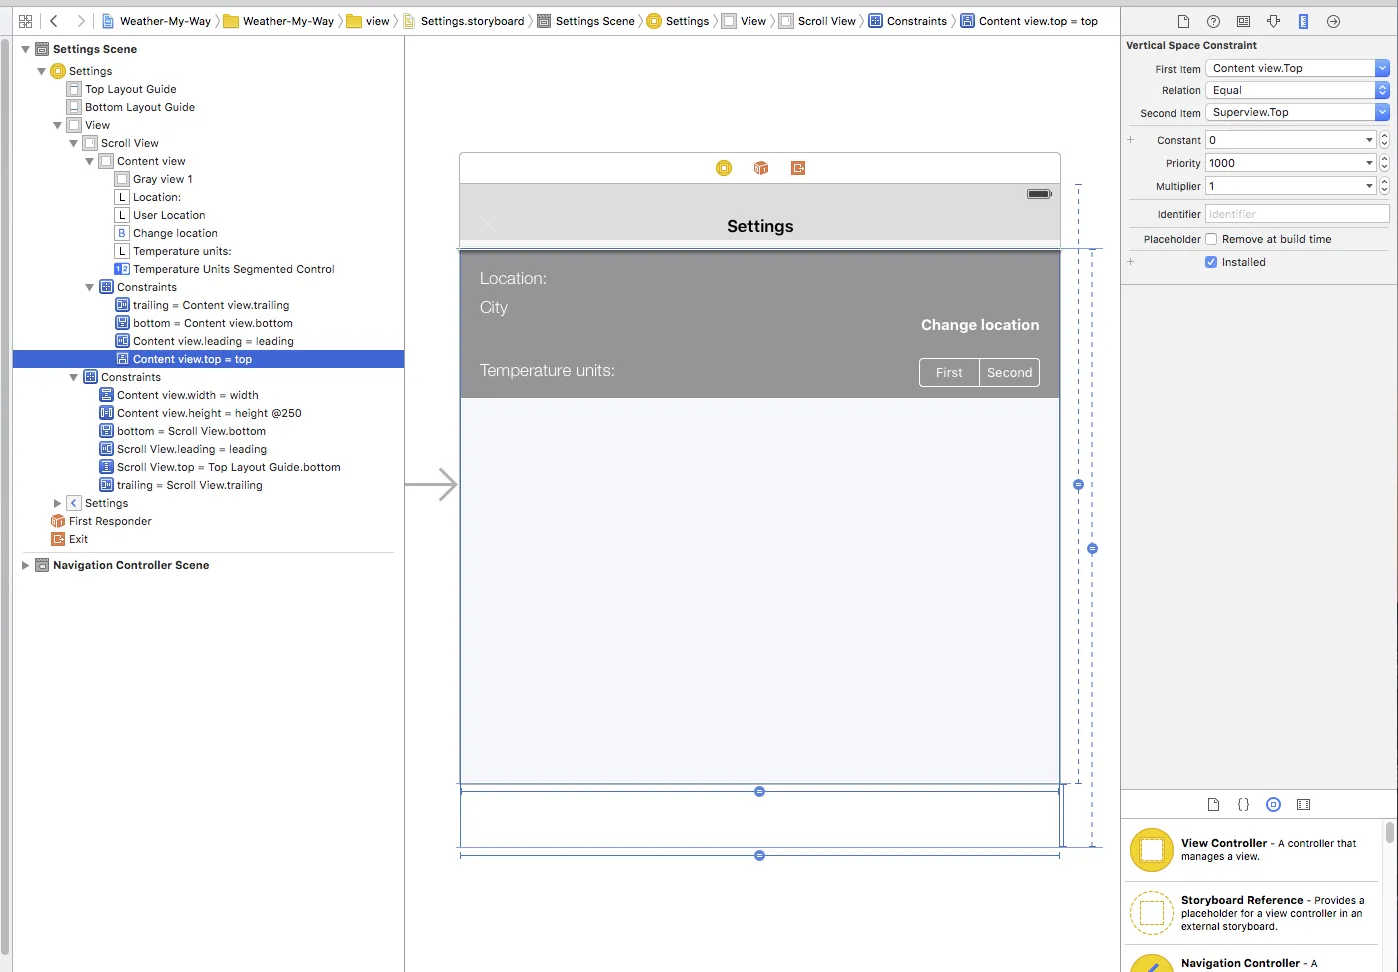The image size is (1398, 972).
Task: Click the yellow view controller icon in scene dock
Action: tap(724, 168)
